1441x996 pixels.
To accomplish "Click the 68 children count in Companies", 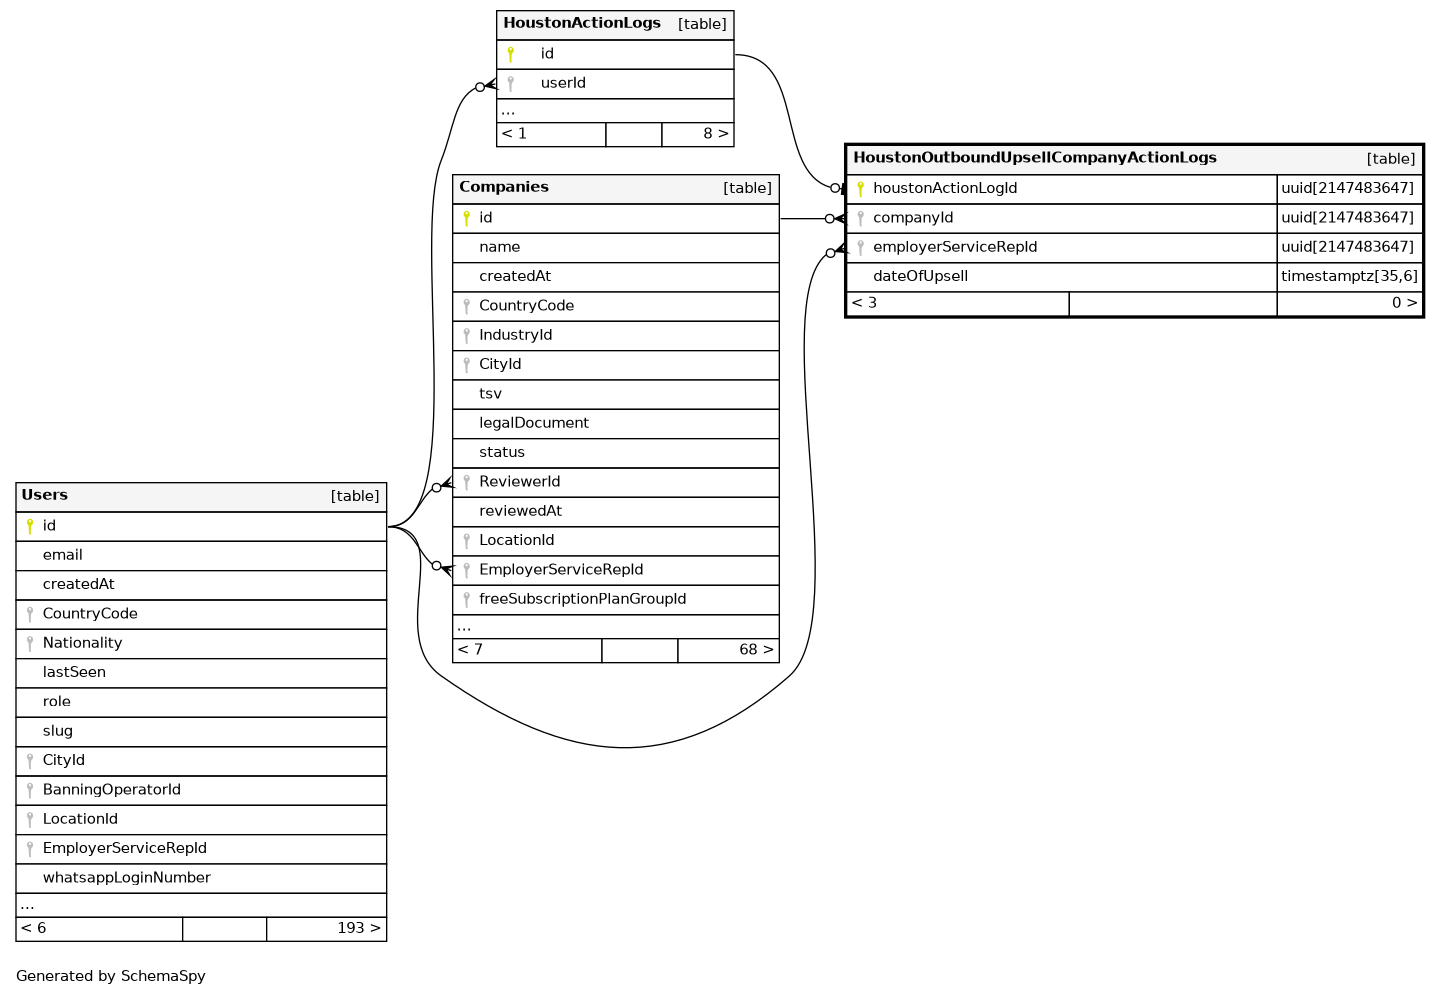I will click(755, 650).
